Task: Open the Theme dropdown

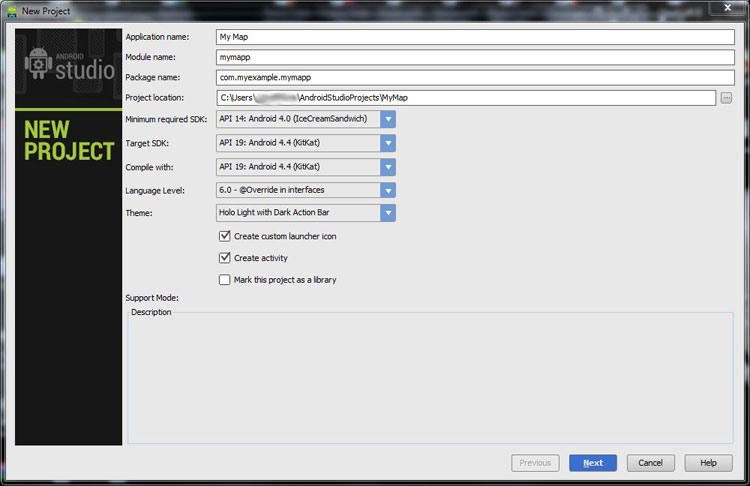Action: tap(387, 213)
